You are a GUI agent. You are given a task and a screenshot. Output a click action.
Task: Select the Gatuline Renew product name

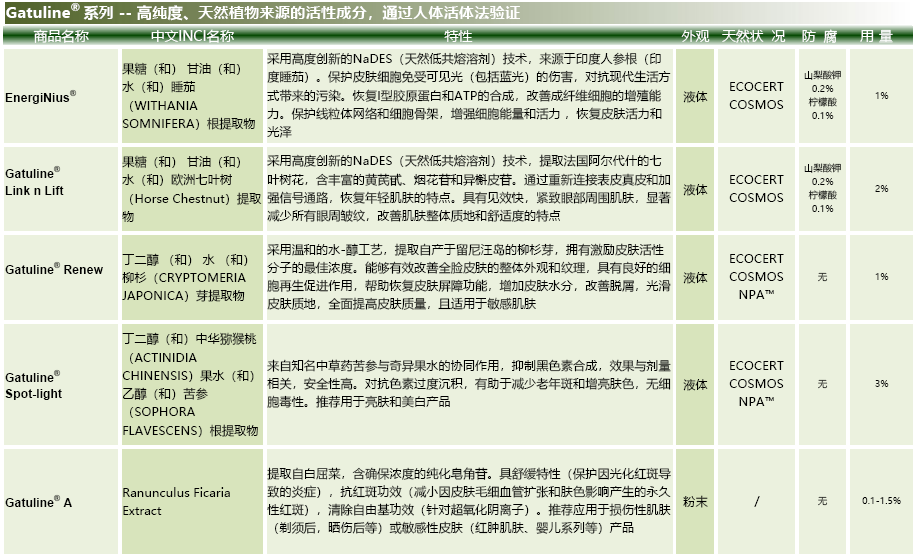coord(54,269)
